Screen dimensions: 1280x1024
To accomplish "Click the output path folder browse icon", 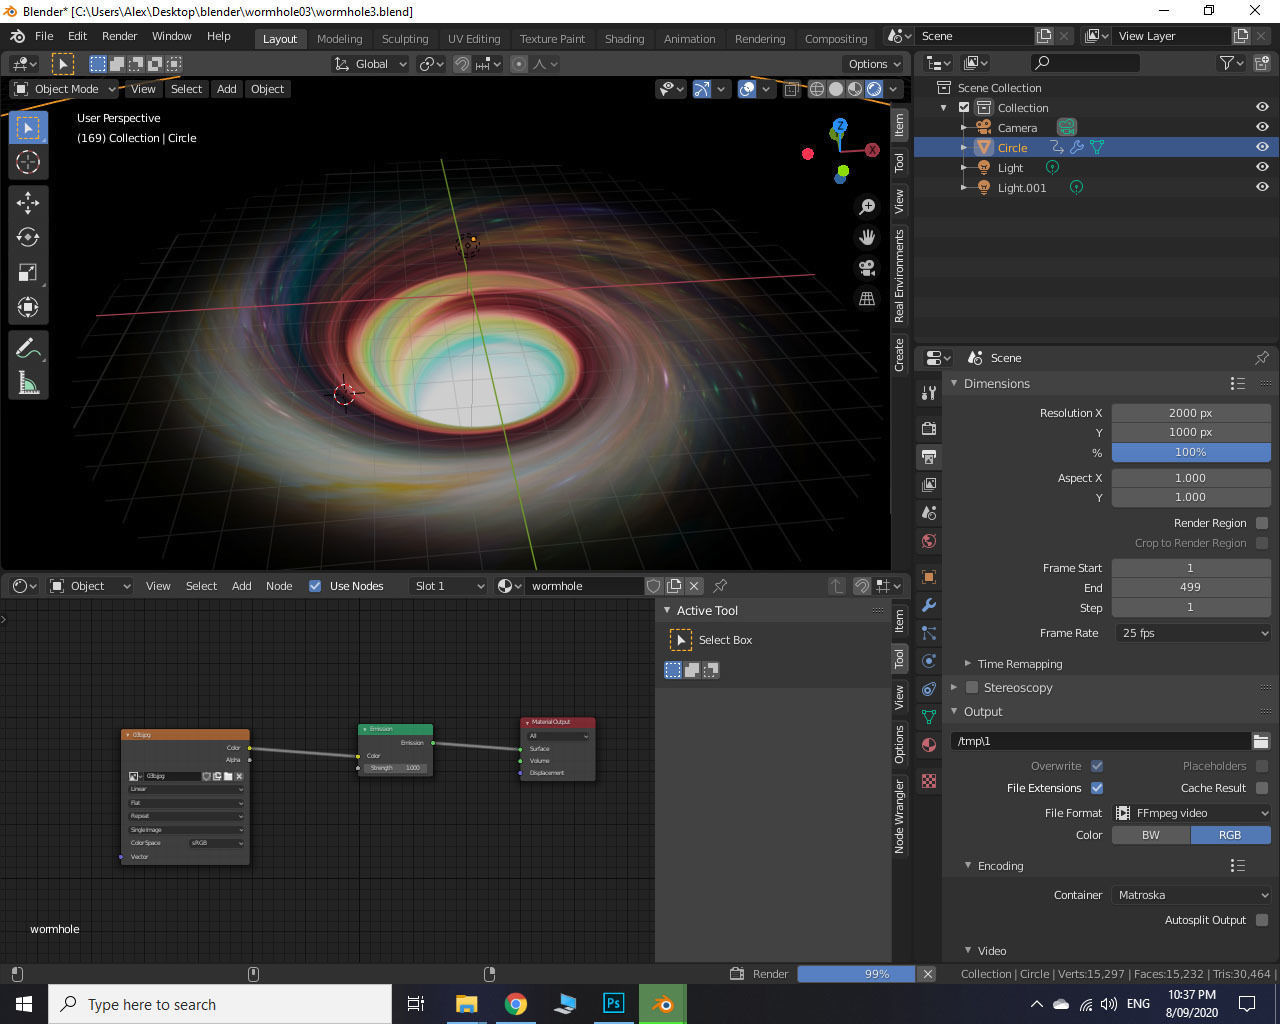I will coord(1261,741).
